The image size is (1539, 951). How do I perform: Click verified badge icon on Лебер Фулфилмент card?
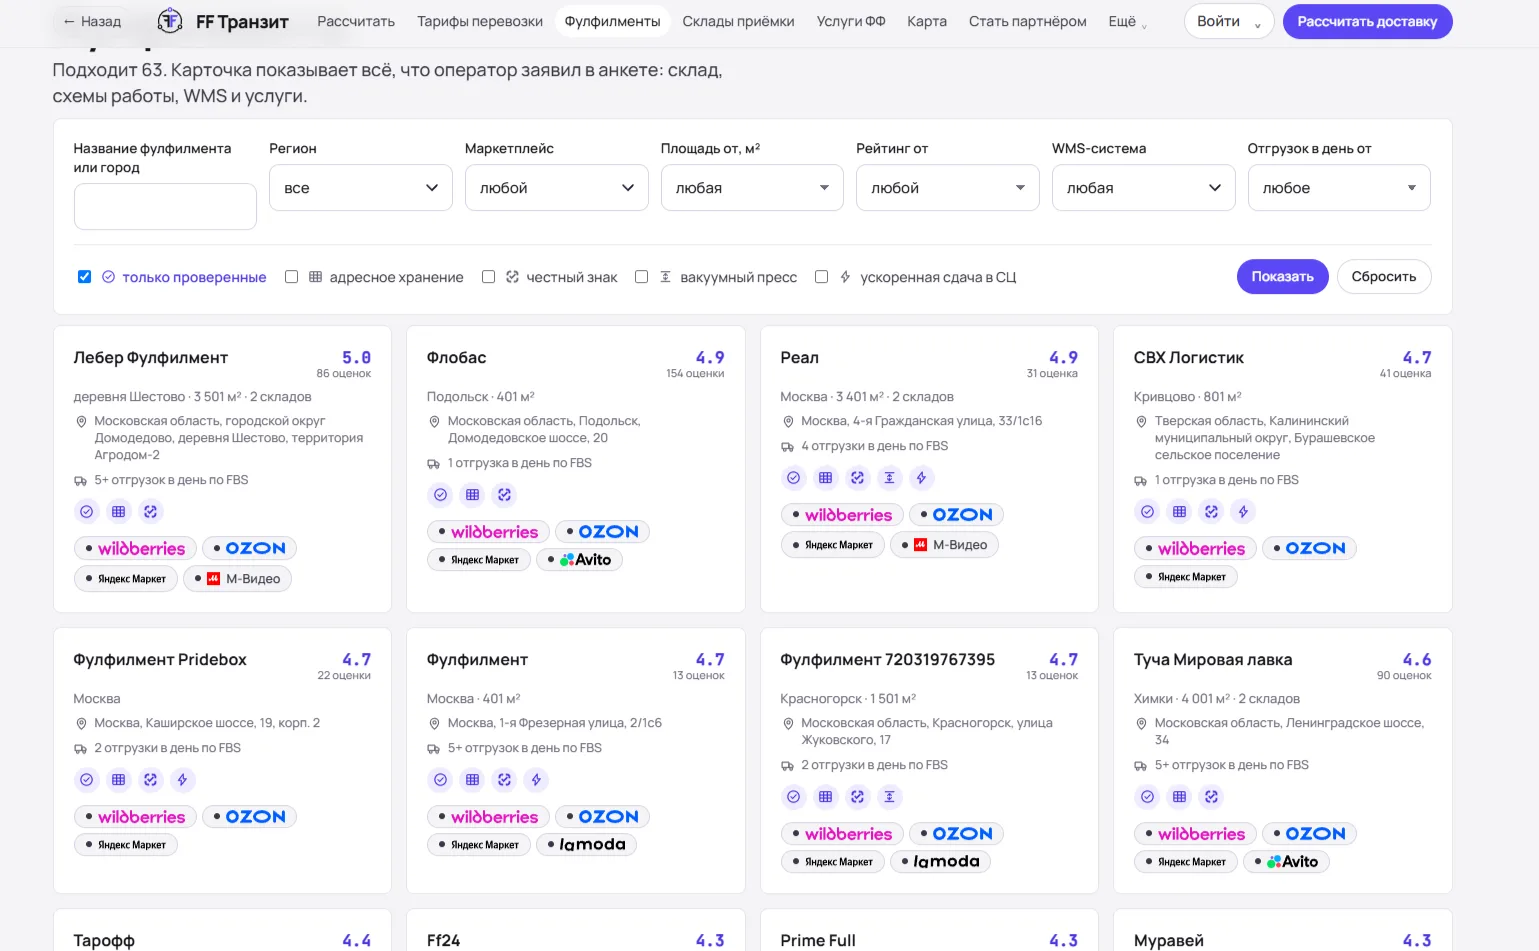click(87, 512)
